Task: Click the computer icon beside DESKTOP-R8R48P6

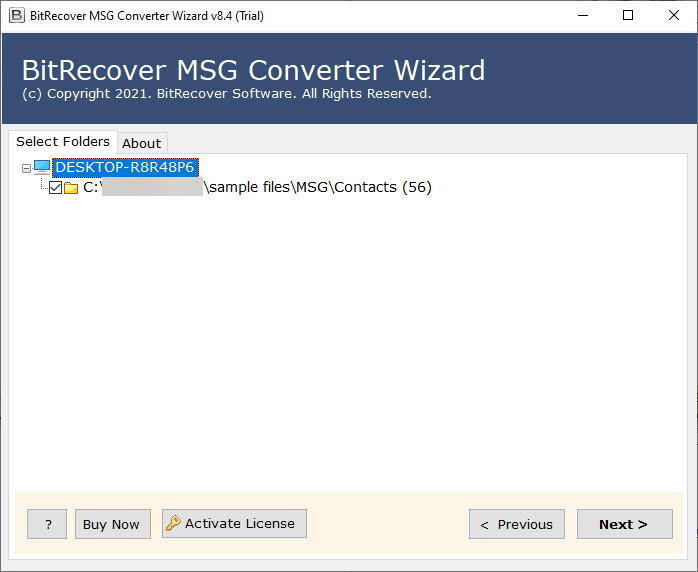Action: (42, 168)
